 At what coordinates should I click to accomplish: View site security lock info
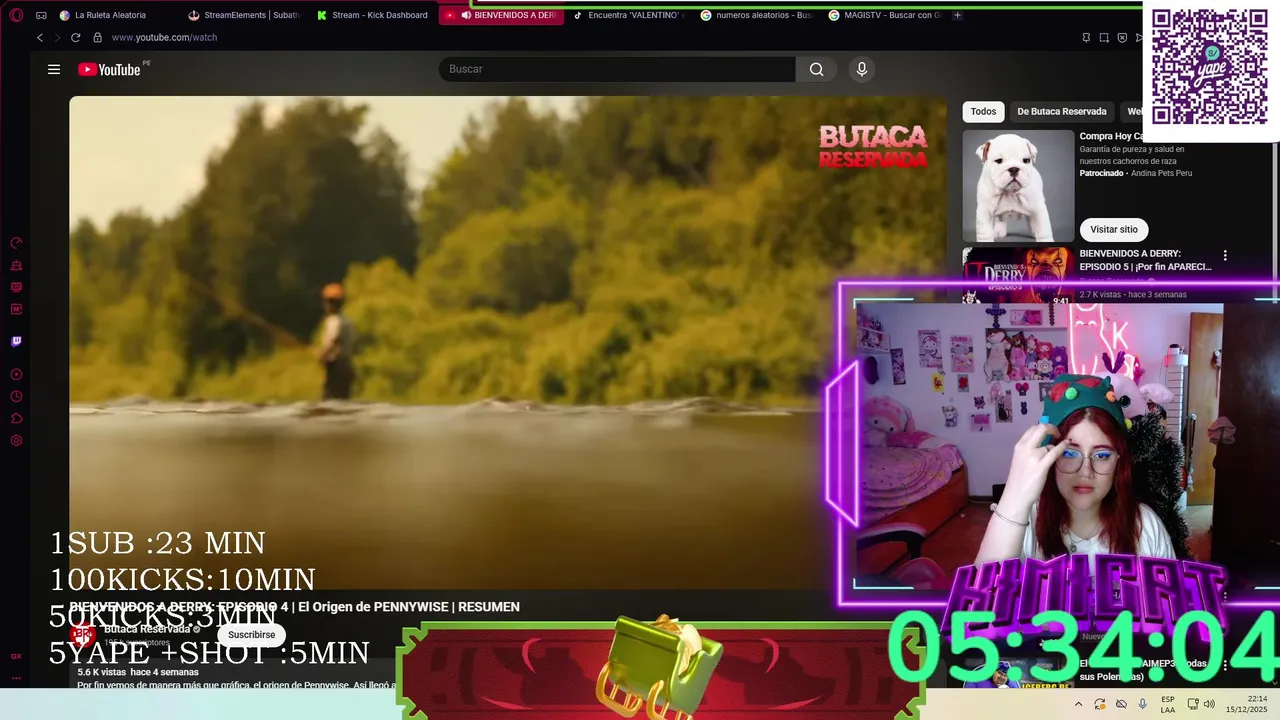coord(97,37)
